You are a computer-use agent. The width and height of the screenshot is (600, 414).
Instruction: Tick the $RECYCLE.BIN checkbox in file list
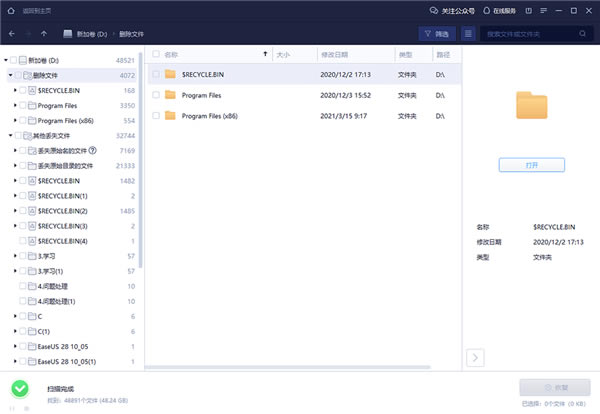[x=155, y=74]
